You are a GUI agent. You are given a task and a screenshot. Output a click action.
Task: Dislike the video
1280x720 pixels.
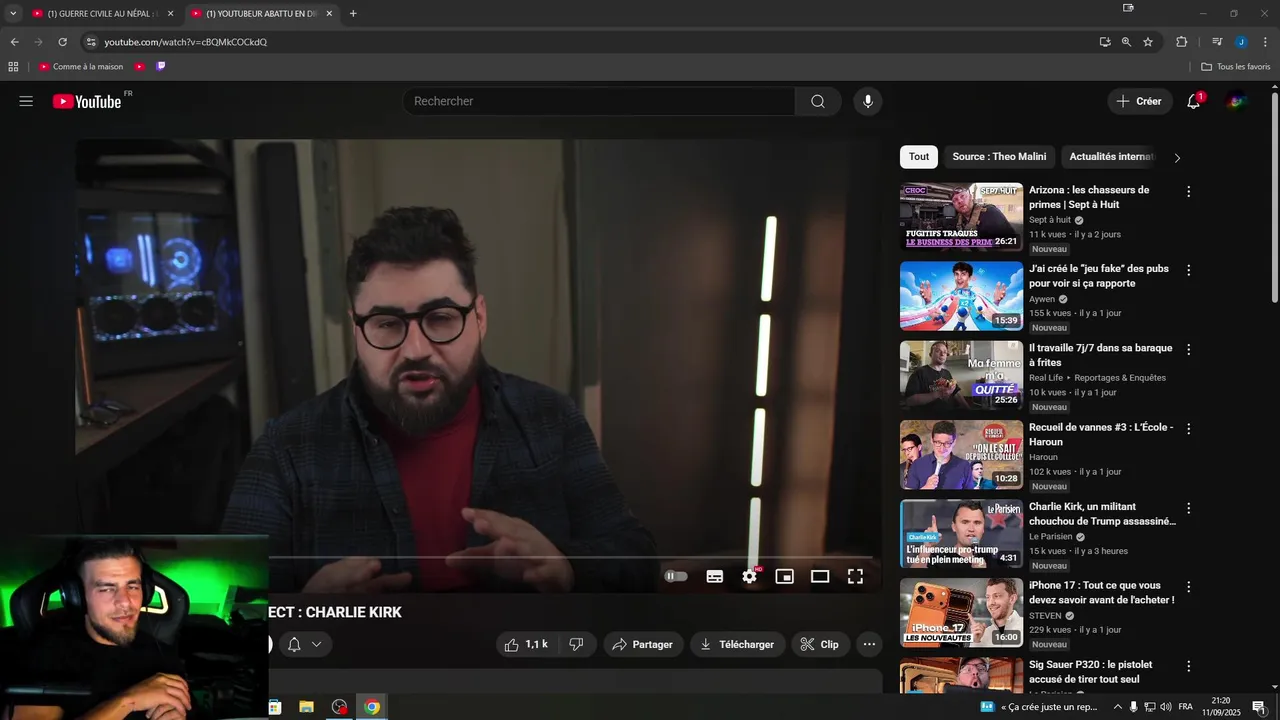click(x=576, y=645)
